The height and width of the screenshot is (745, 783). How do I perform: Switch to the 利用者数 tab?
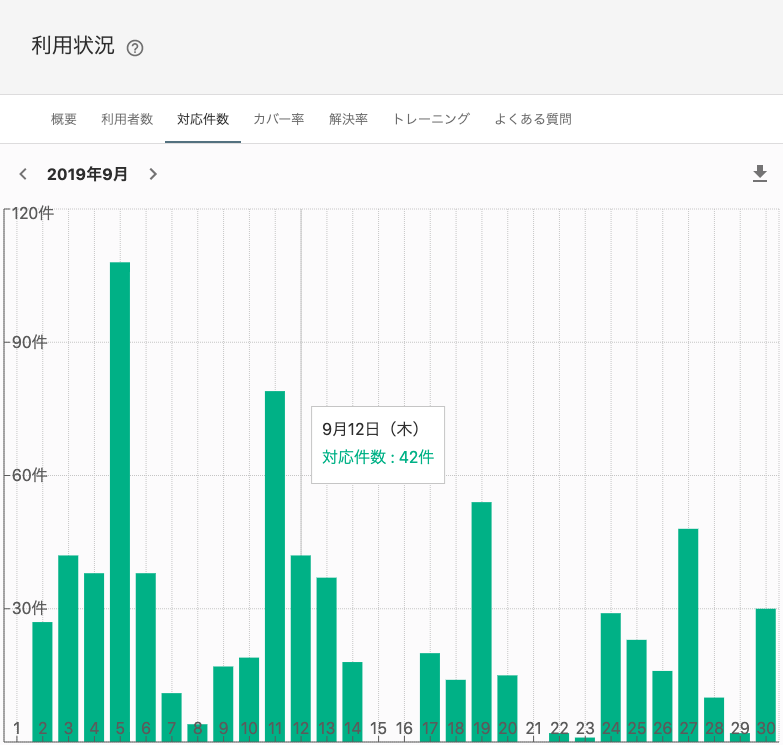[127, 119]
